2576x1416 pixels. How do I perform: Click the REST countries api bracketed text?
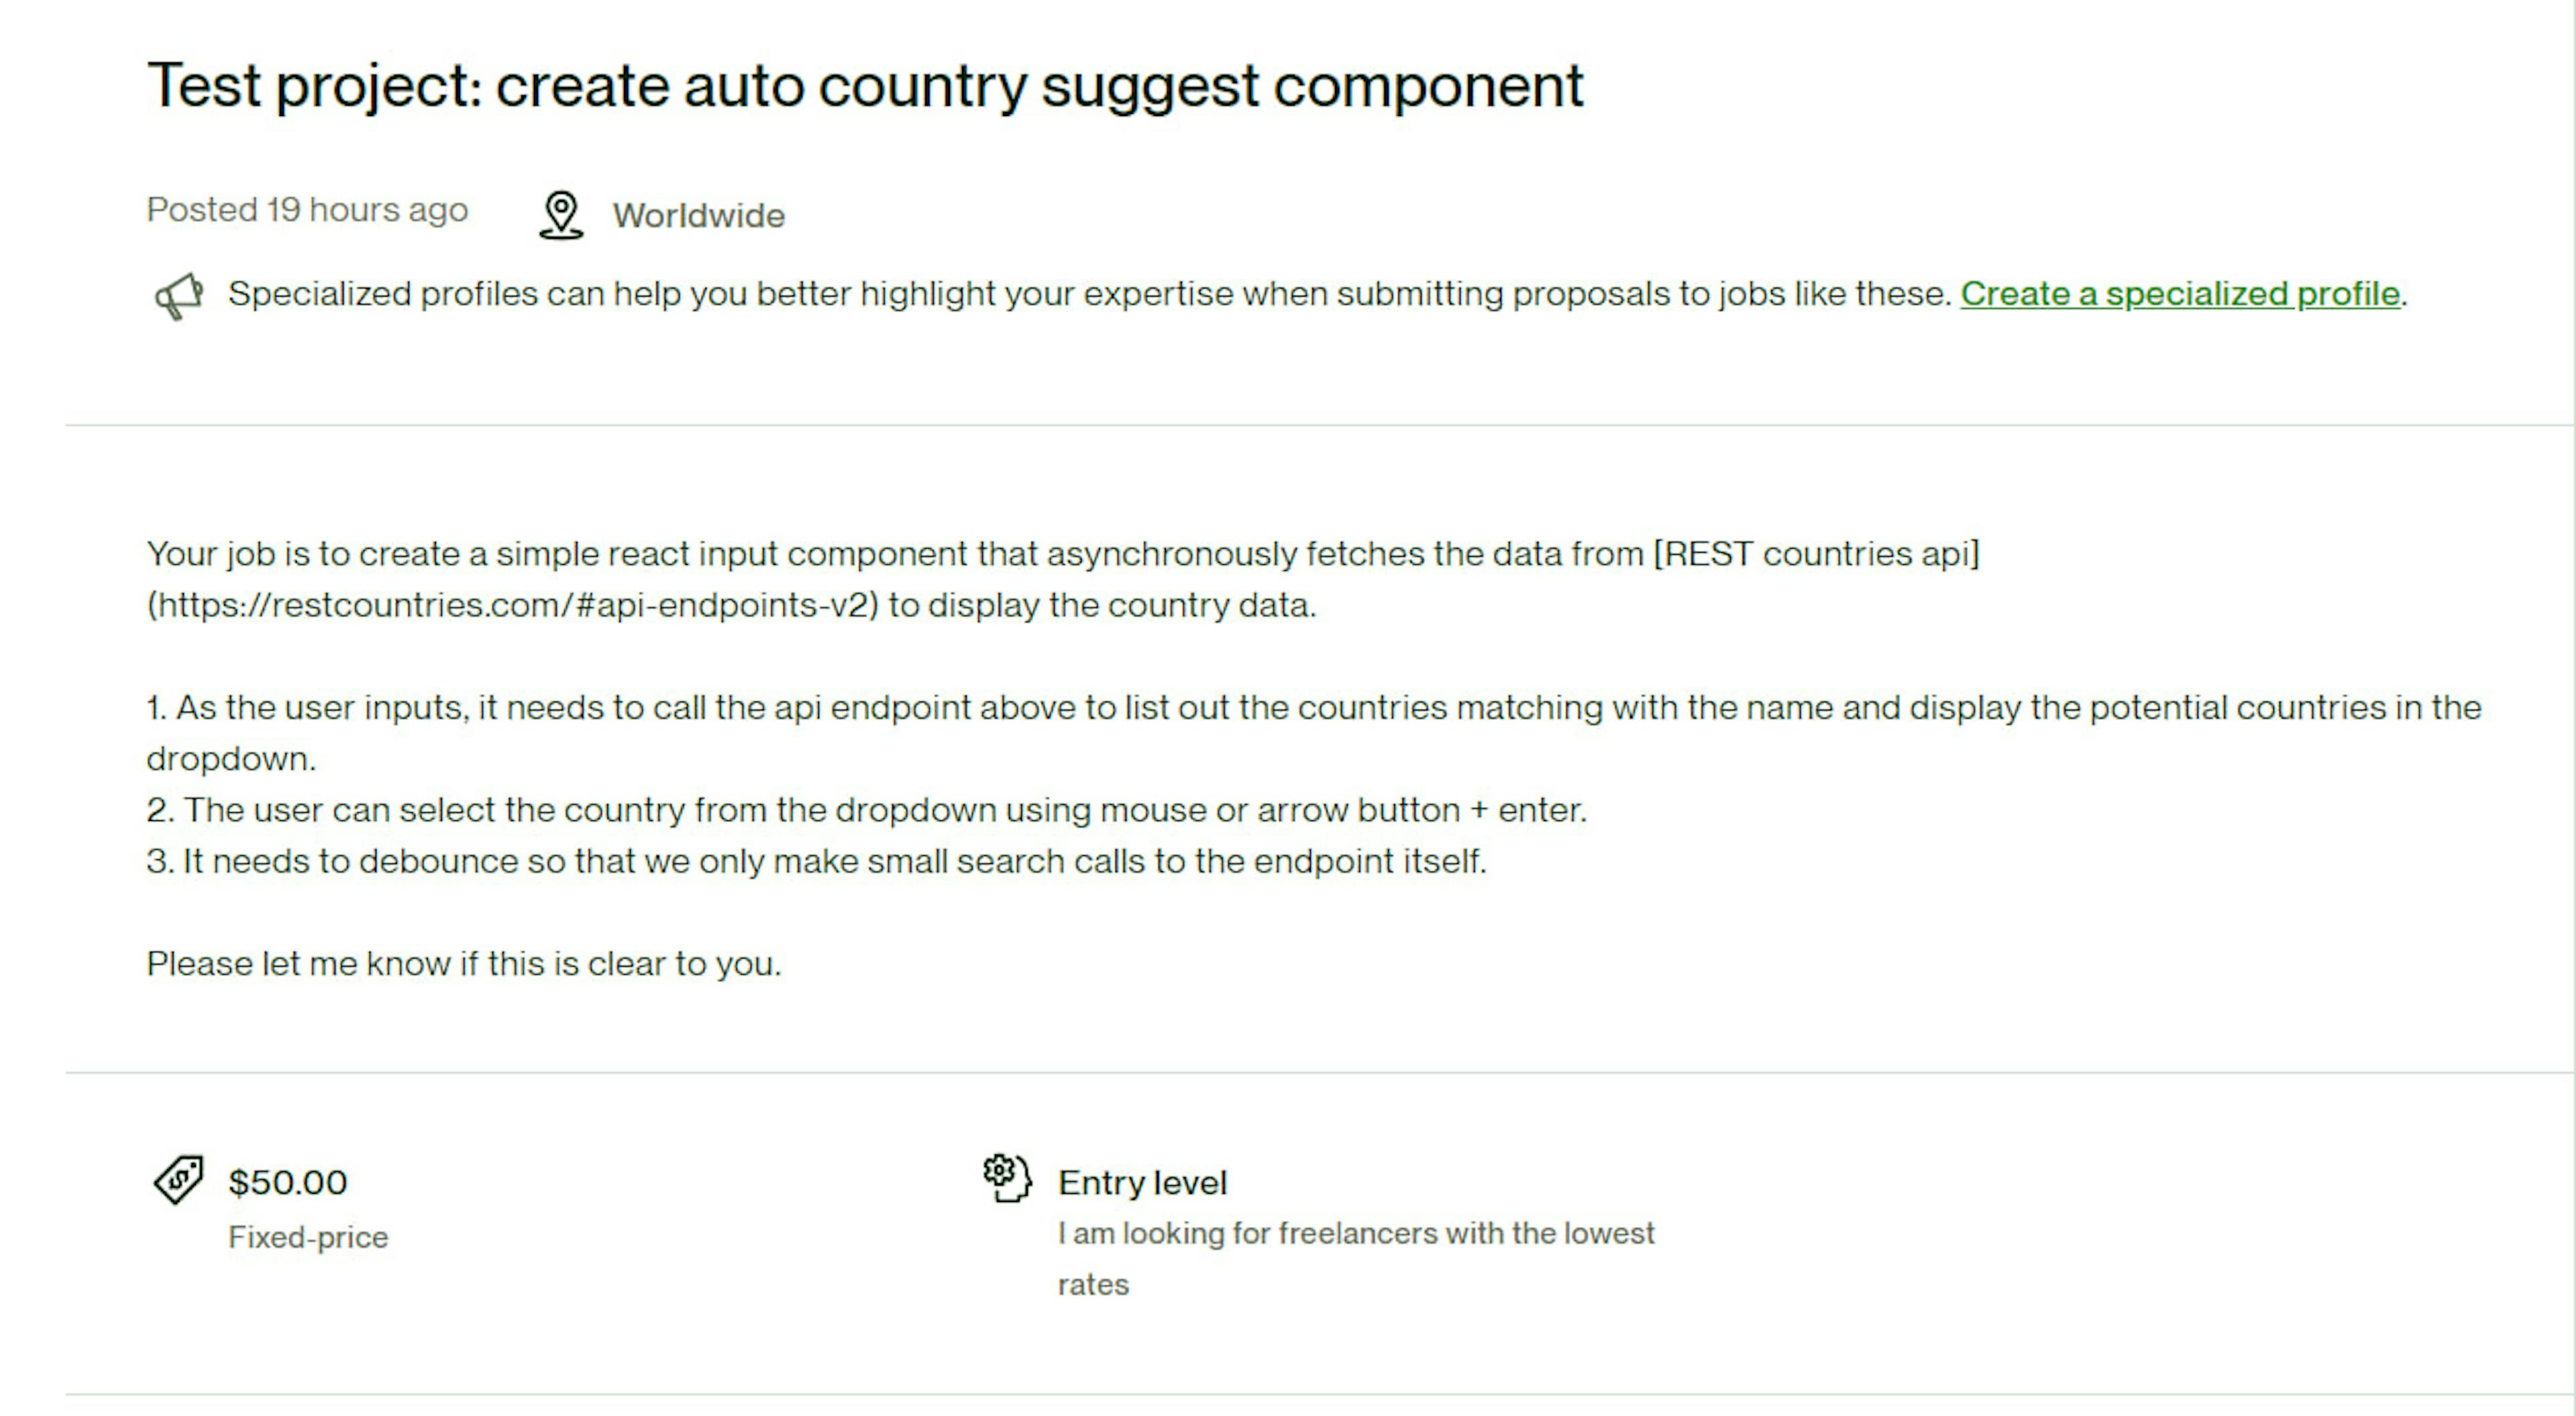pyautogui.click(x=1816, y=554)
